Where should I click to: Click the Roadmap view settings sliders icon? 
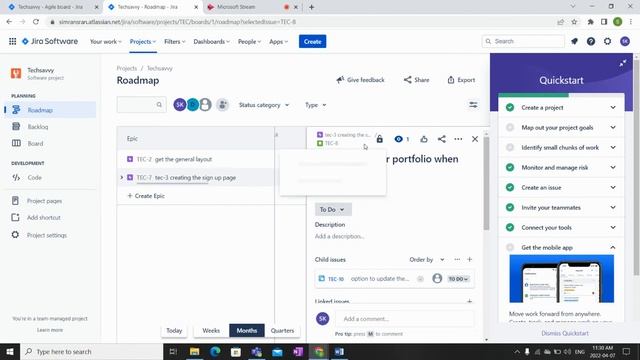[473, 105]
